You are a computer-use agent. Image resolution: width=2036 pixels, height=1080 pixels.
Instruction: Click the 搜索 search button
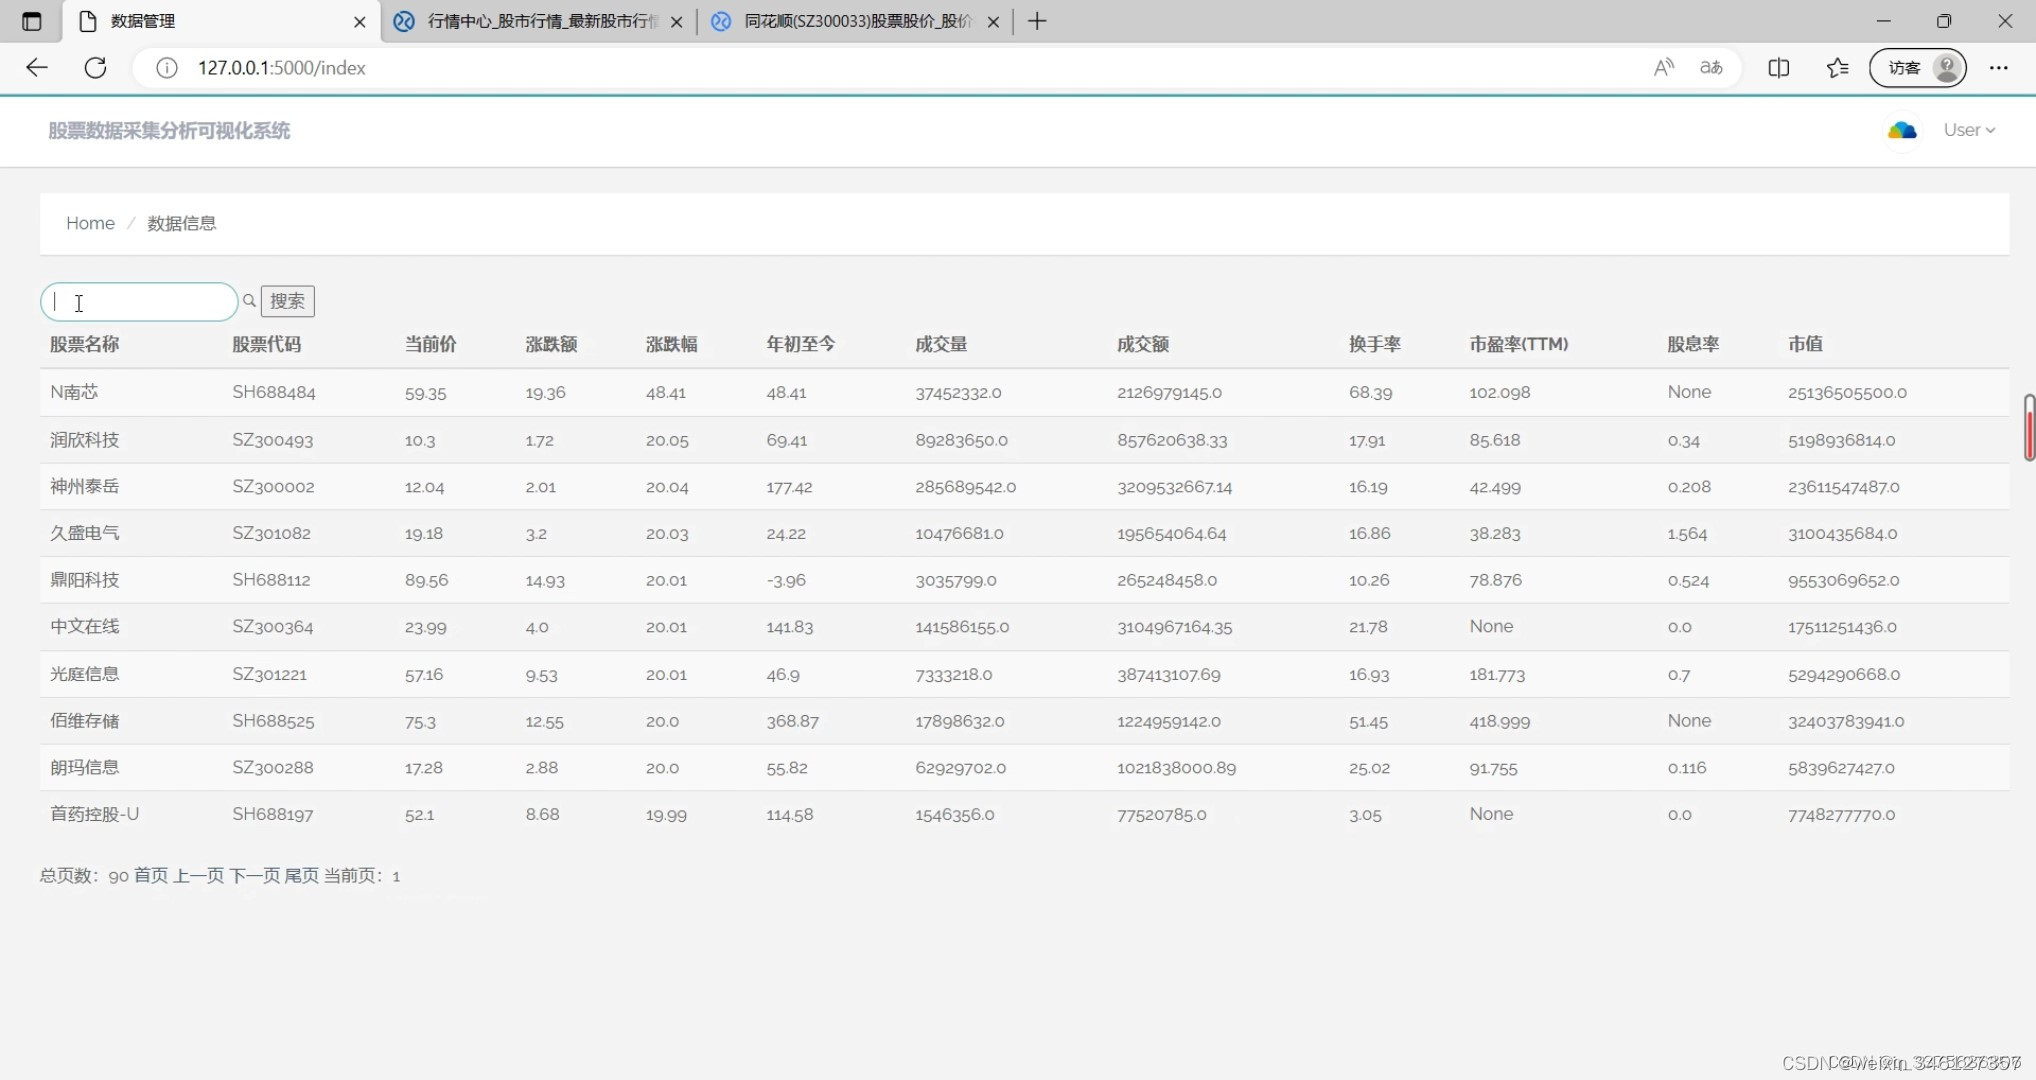287,301
